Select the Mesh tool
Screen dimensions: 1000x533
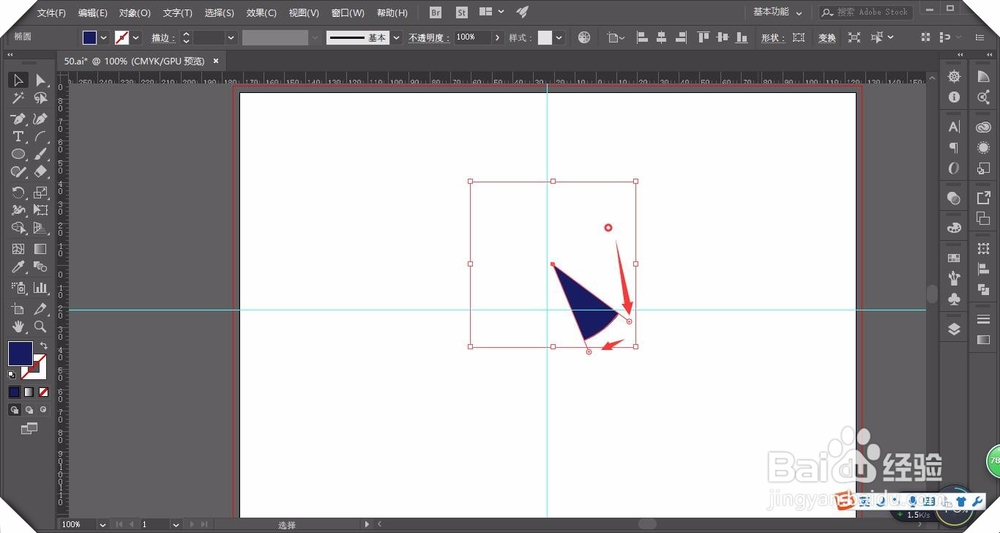click(x=18, y=249)
